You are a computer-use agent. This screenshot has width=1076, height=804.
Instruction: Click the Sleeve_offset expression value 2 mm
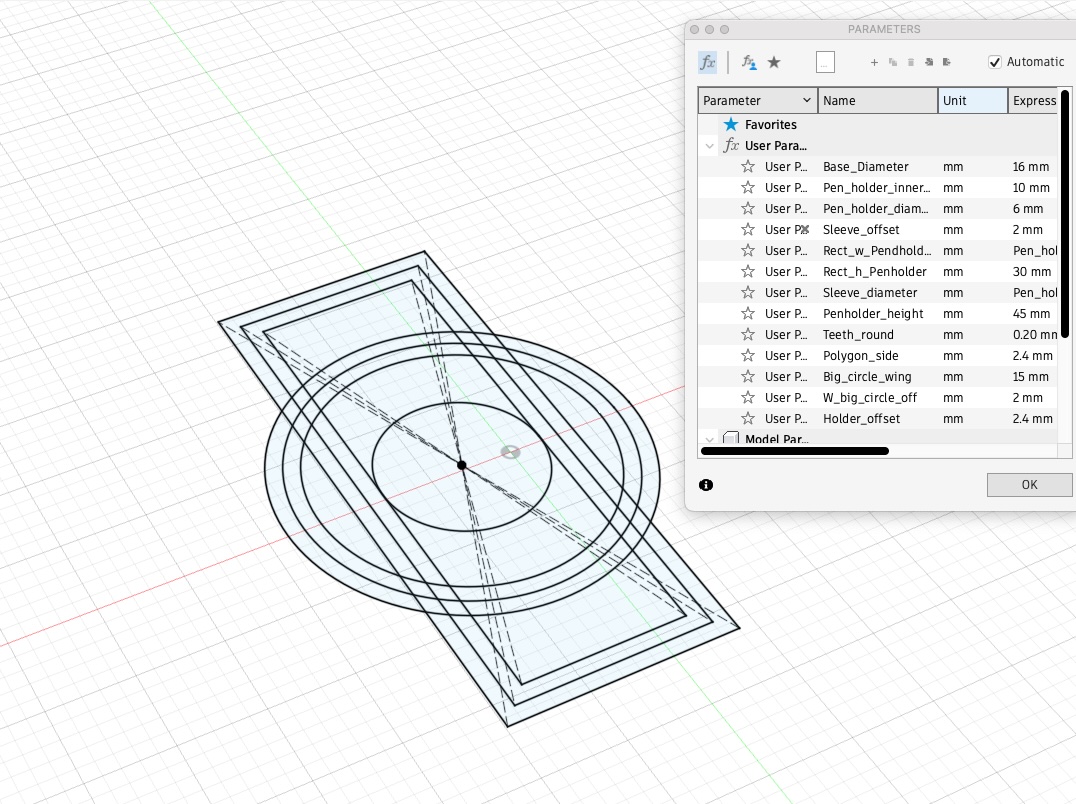pyautogui.click(x=1028, y=230)
